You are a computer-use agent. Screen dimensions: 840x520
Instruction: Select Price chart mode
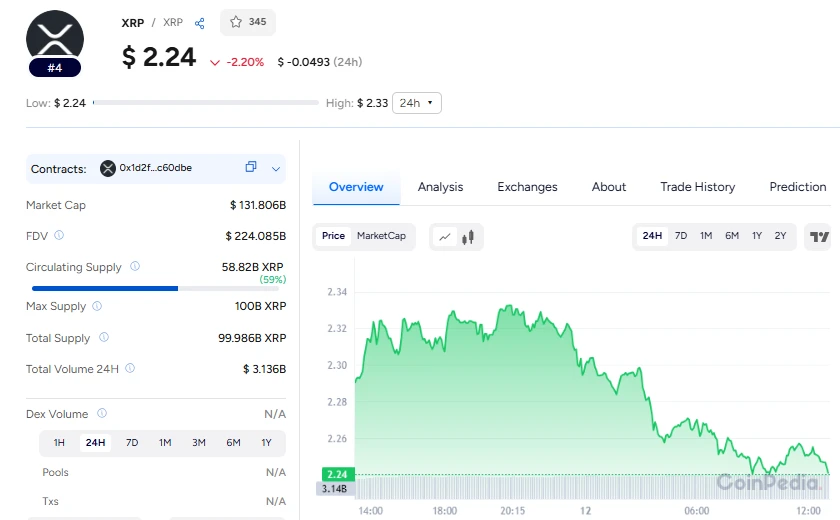333,236
